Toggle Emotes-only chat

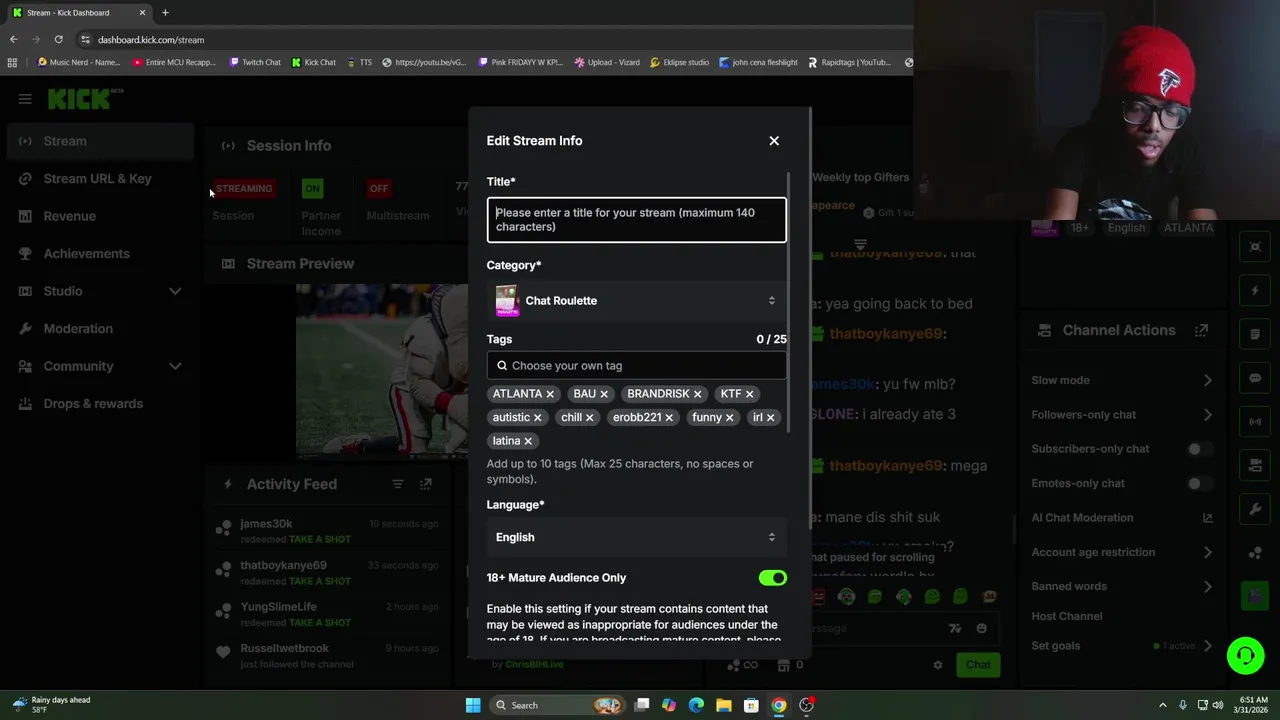tap(1200, 483)
